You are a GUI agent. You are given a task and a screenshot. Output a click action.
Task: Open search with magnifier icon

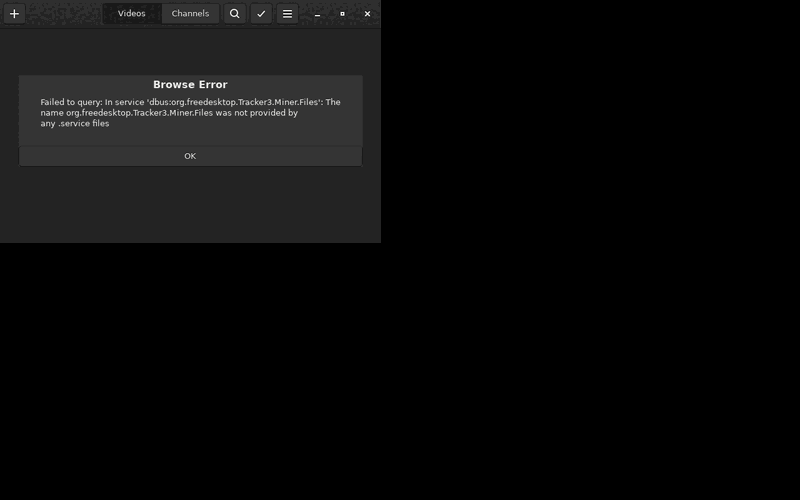click(x=235, y=14)
